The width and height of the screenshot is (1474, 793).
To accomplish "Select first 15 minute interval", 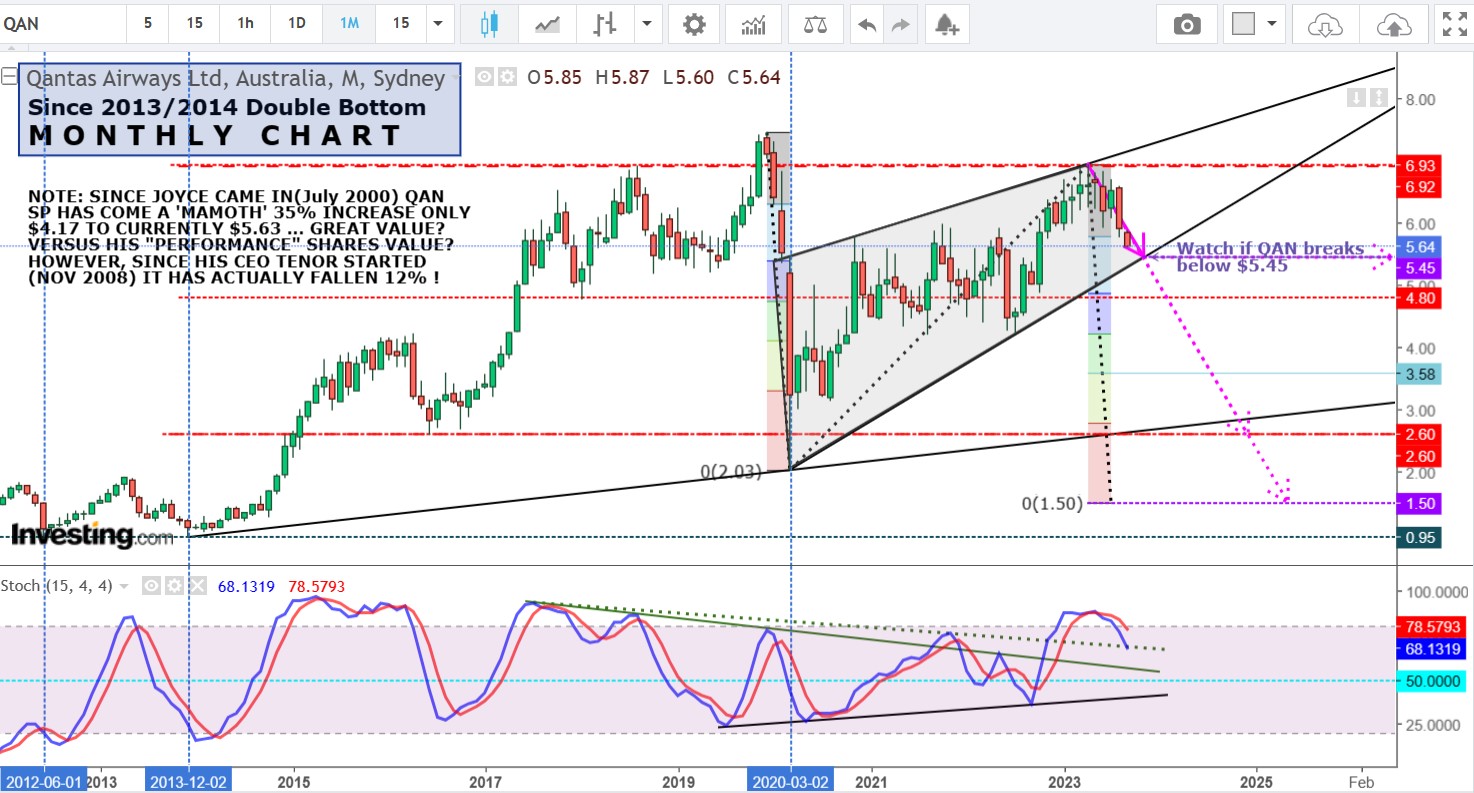I will click(x=194, y=23).
